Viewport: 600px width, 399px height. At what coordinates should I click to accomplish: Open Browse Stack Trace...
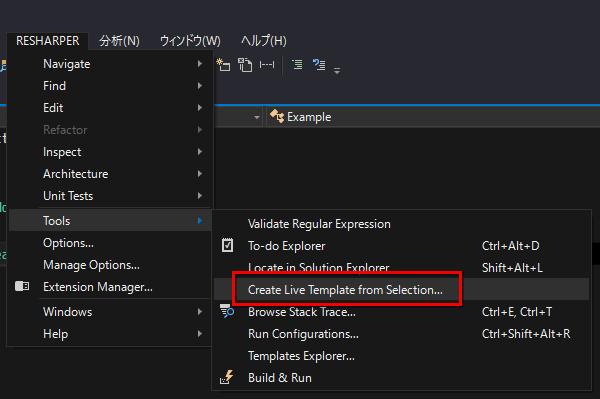coord(401,312)
